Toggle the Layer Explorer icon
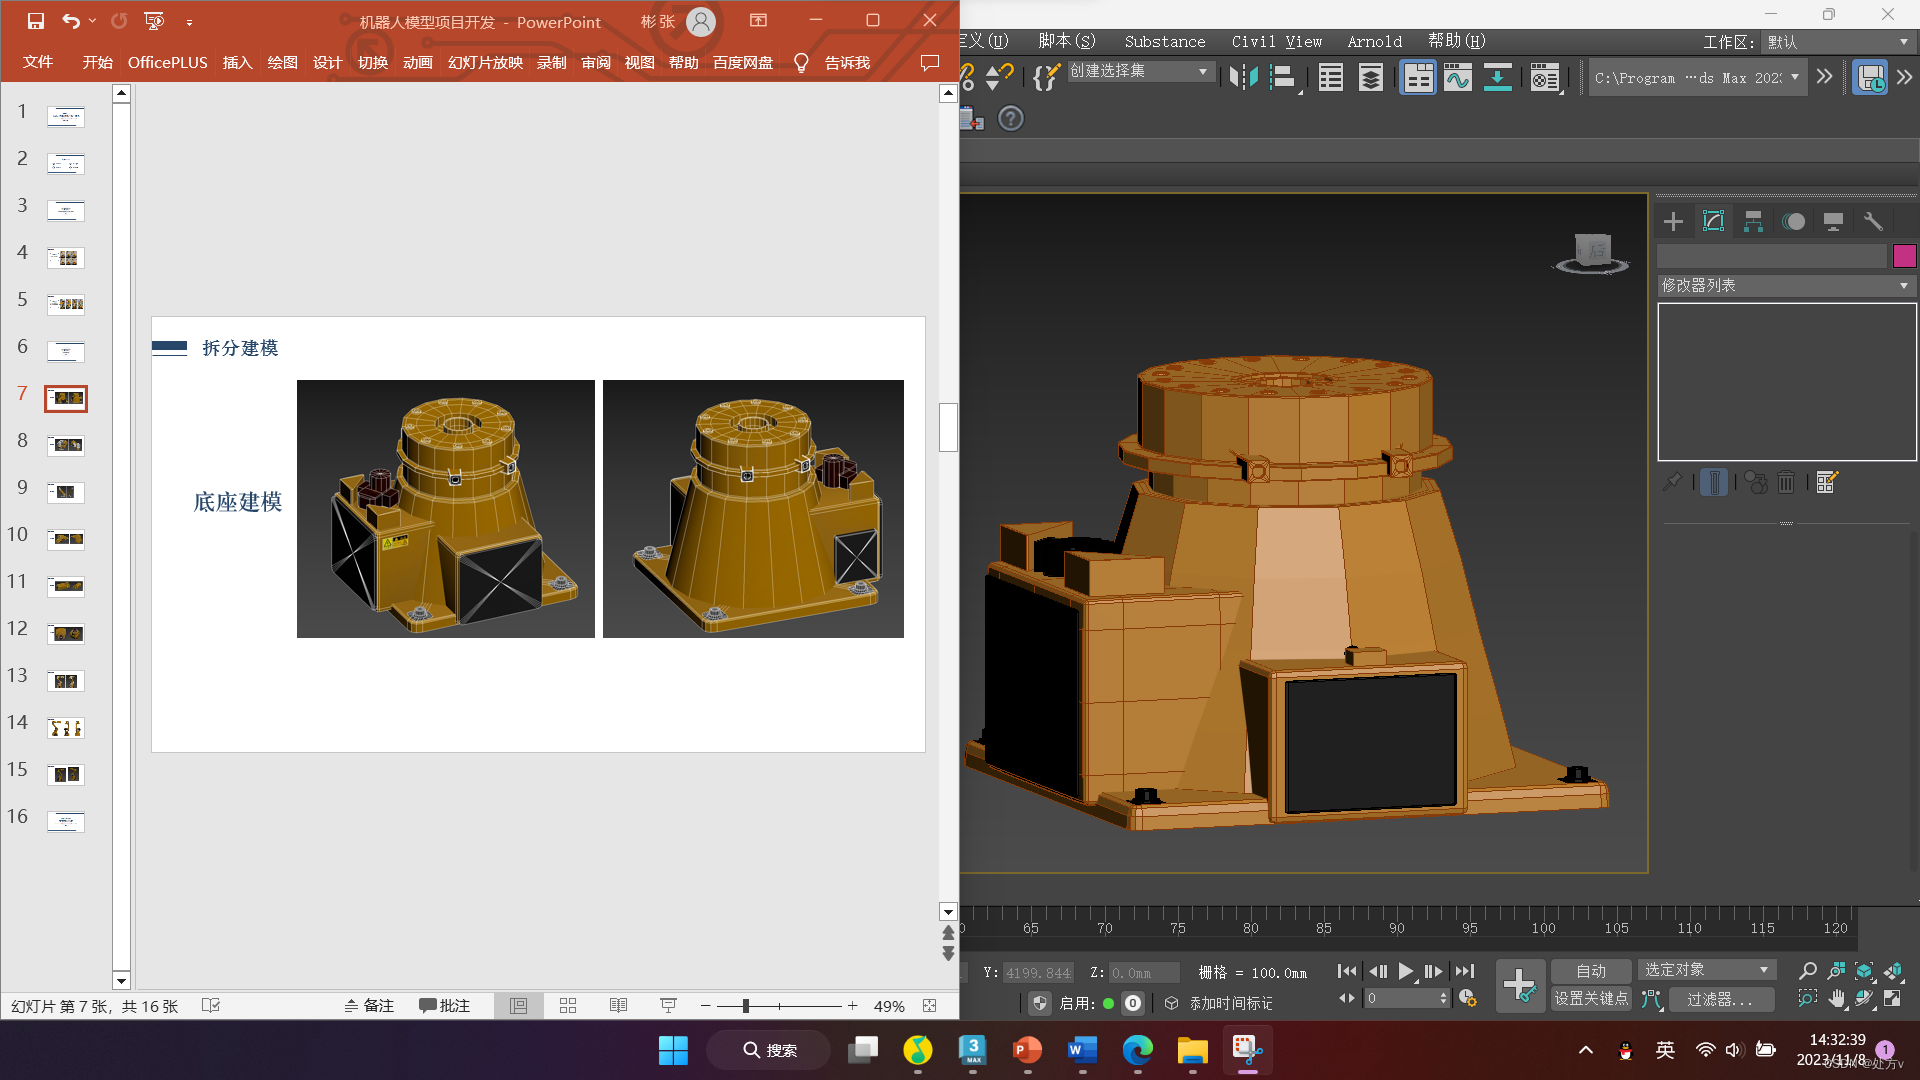Image resolution: width=1920 pixels, height=1080 pixels. pyautogui.click(x=1371, y=77)
